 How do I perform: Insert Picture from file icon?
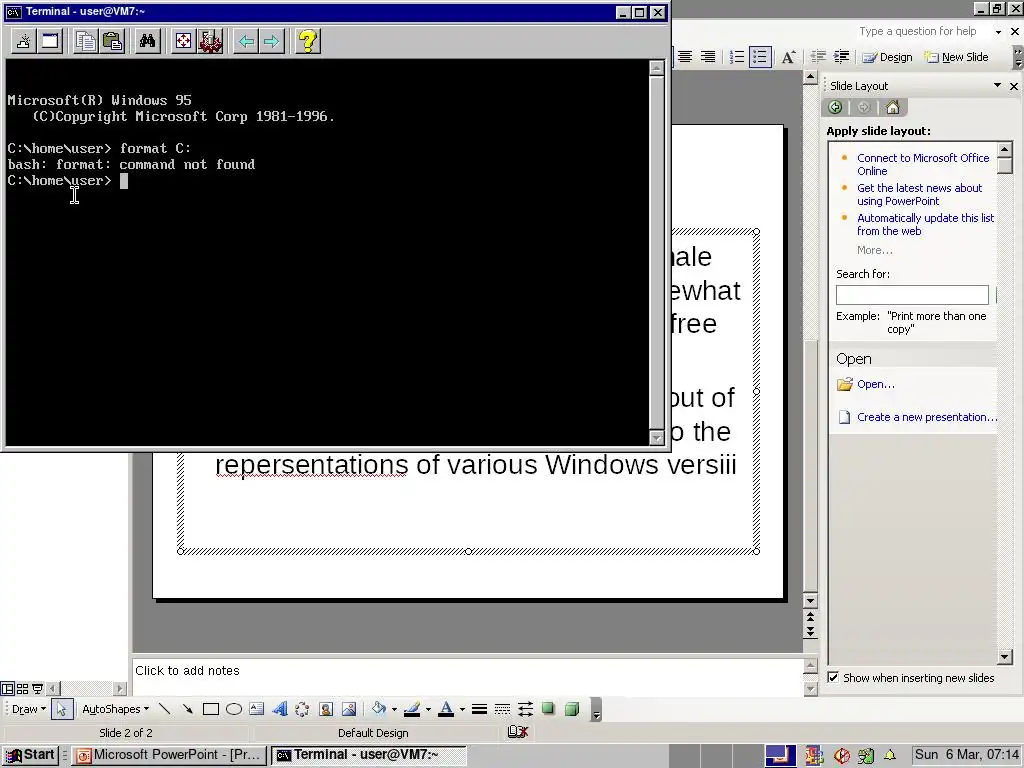click(x=349, y=709)
